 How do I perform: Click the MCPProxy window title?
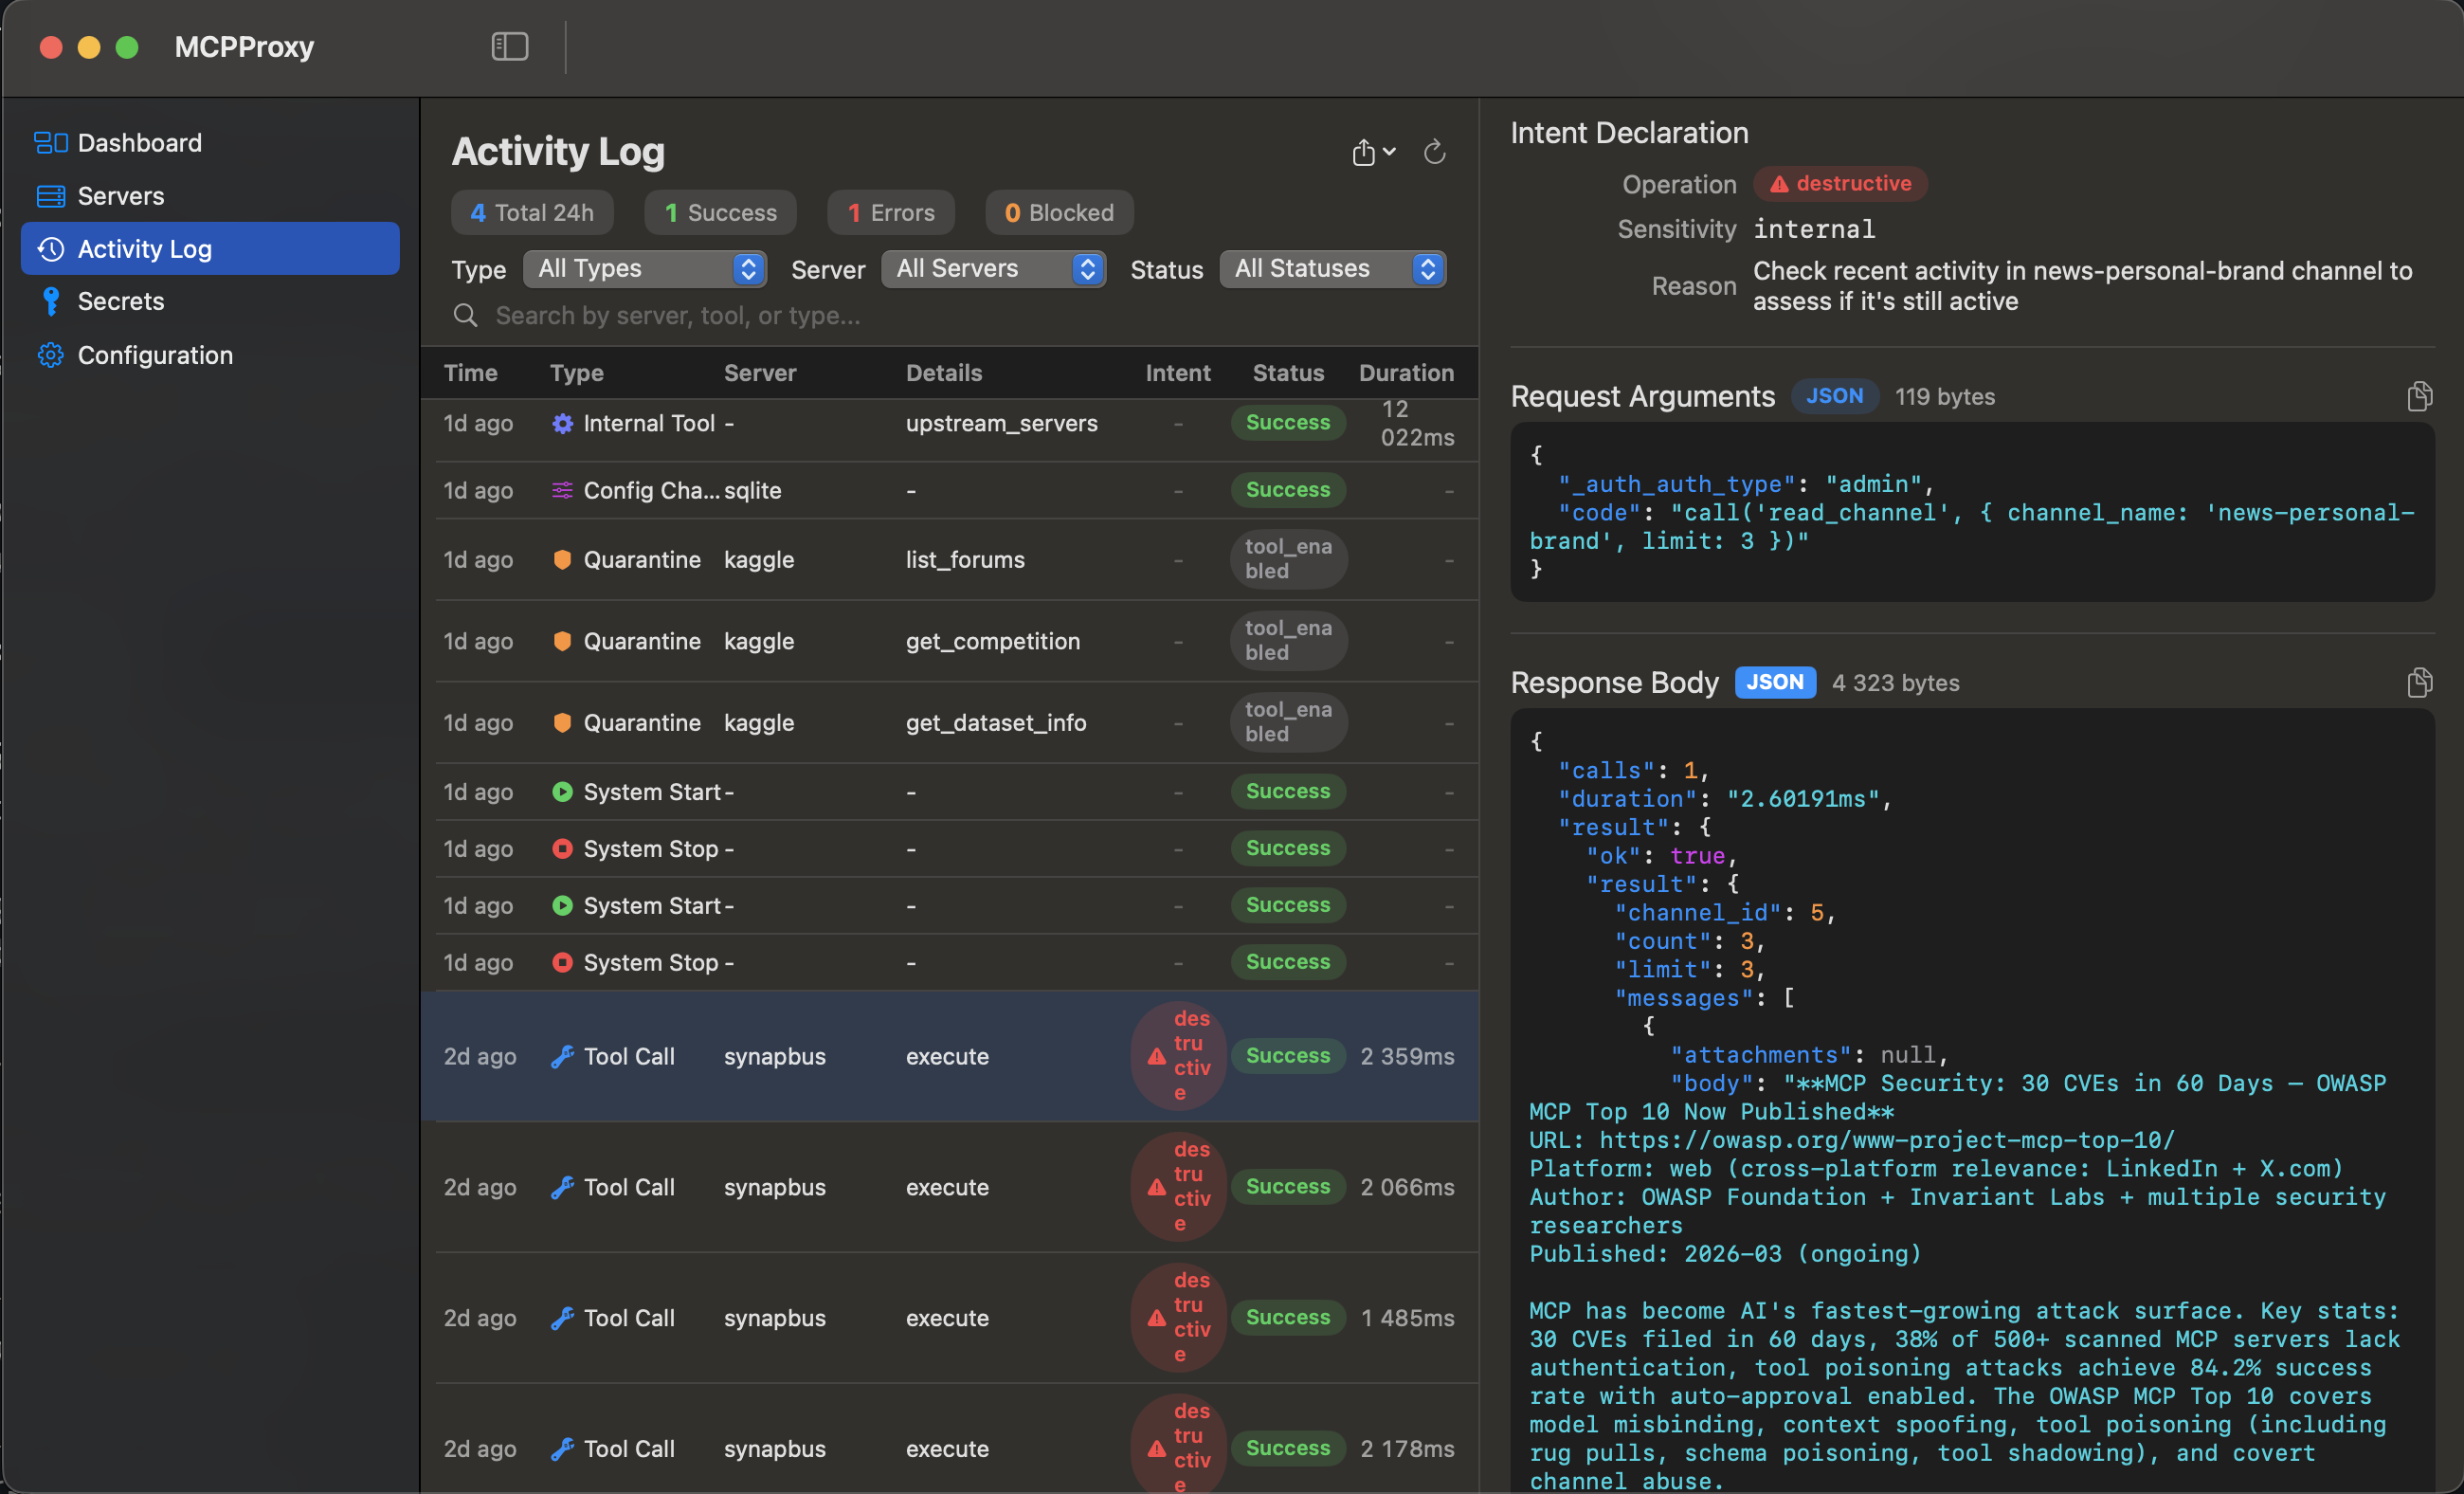point(245,47)
